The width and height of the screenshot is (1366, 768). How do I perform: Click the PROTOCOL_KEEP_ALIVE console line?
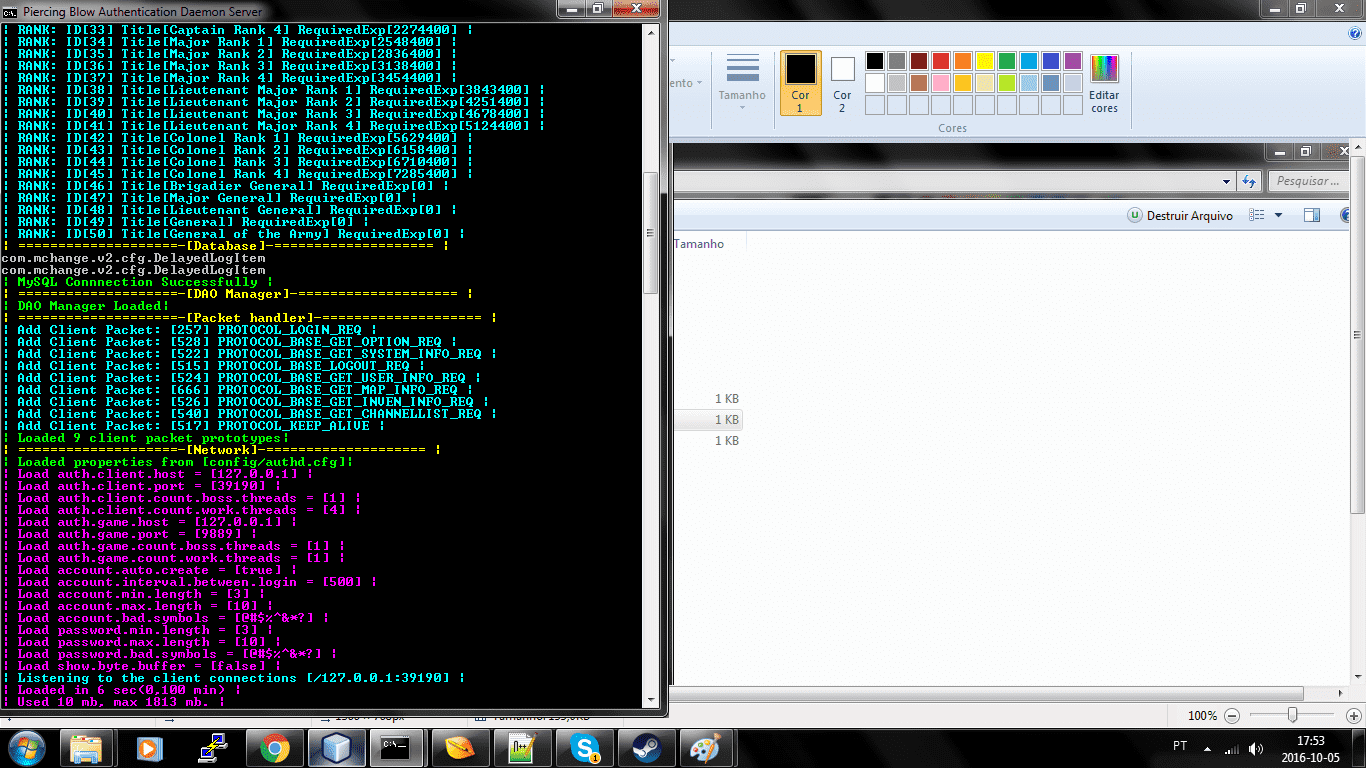pos(194,426)
